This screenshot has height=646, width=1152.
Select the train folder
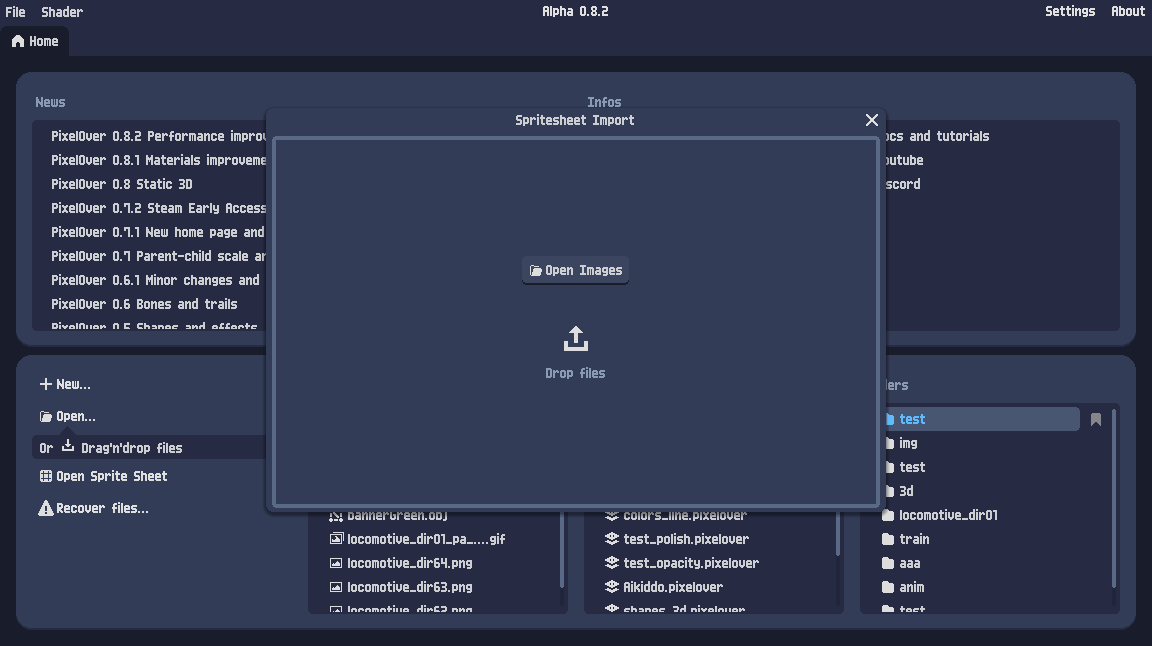pyautogui.click(x=914, y=539)
